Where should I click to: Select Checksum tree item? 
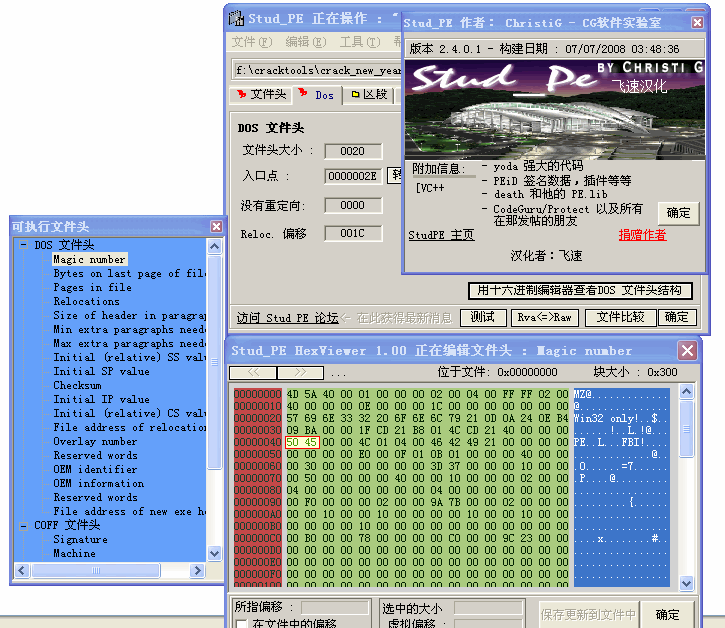[x=77, y=385]
